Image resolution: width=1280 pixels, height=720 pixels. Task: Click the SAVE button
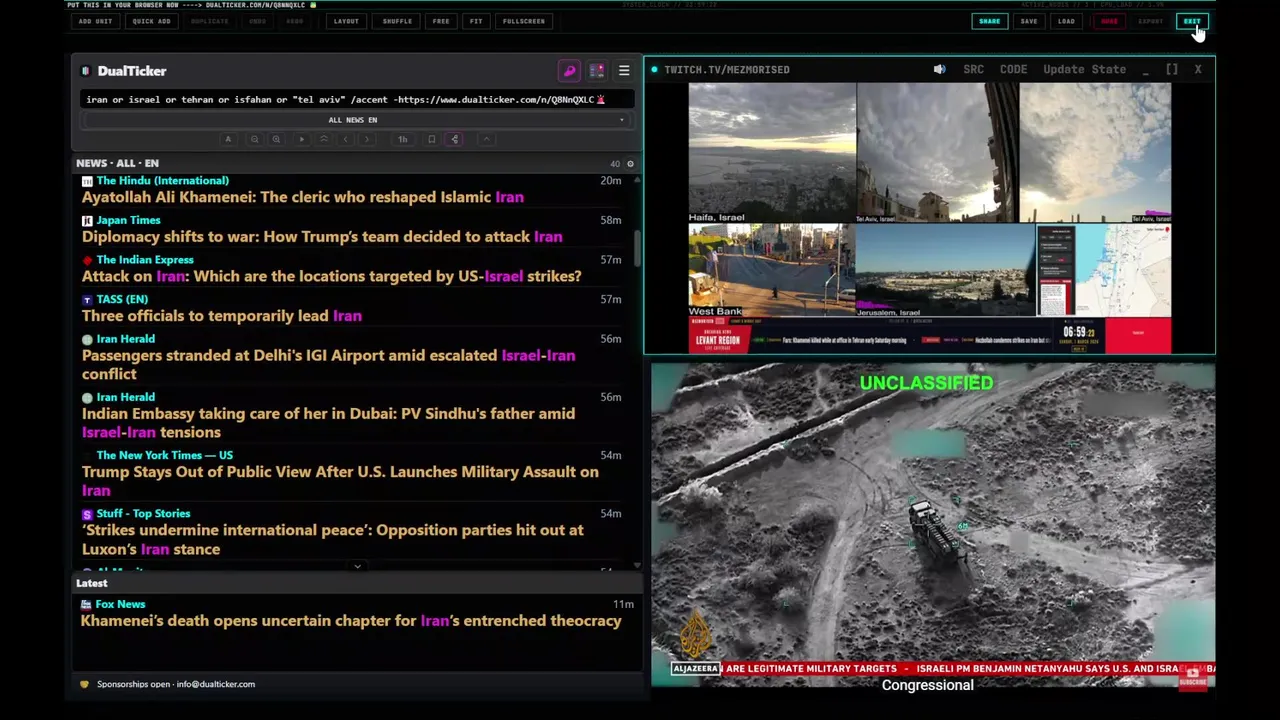pyautogui.click(x=1028, y=21)
